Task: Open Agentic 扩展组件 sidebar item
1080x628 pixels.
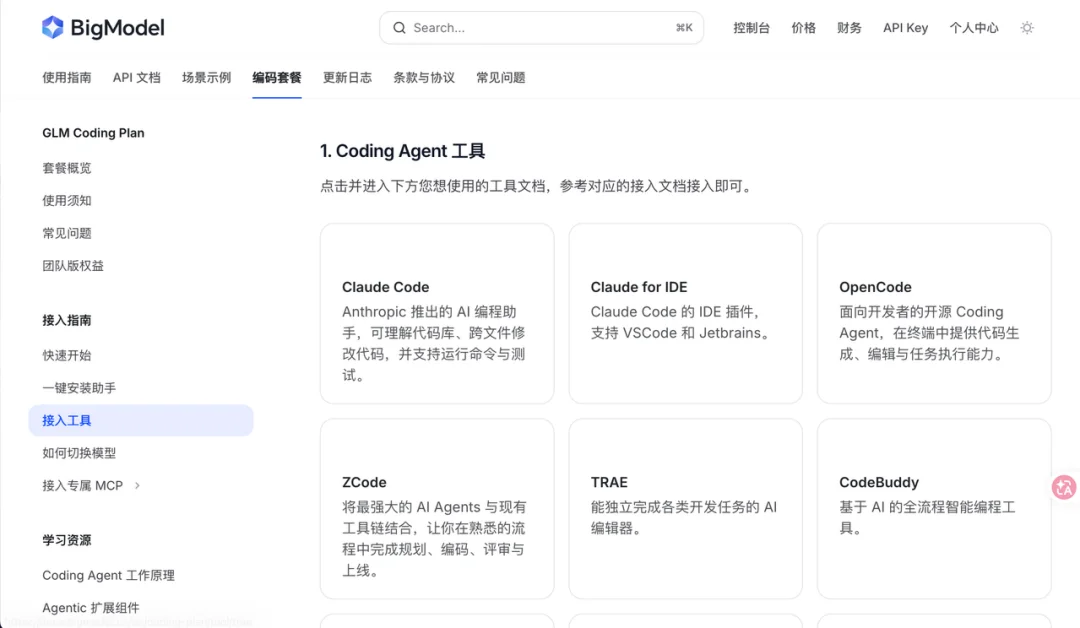Action: (91, 607)
